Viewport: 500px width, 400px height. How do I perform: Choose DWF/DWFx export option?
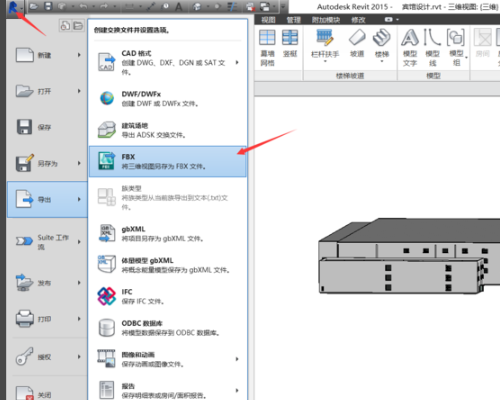[x=168, y=99]
